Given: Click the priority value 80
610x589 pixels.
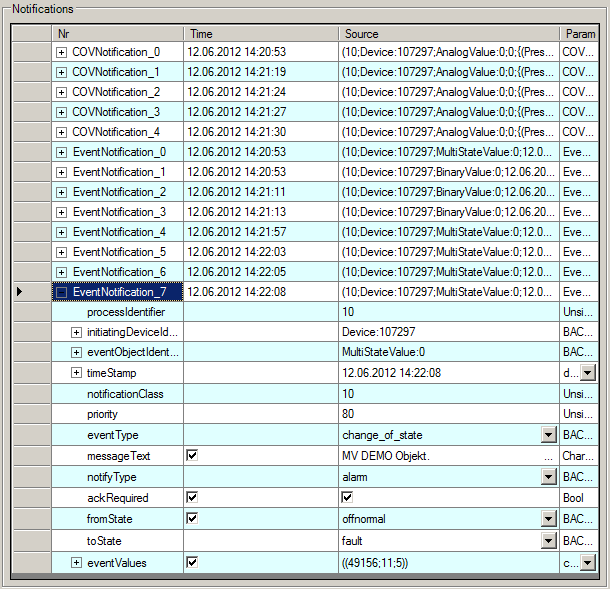Looking at the screenshot, I should (x=449, y=414).
